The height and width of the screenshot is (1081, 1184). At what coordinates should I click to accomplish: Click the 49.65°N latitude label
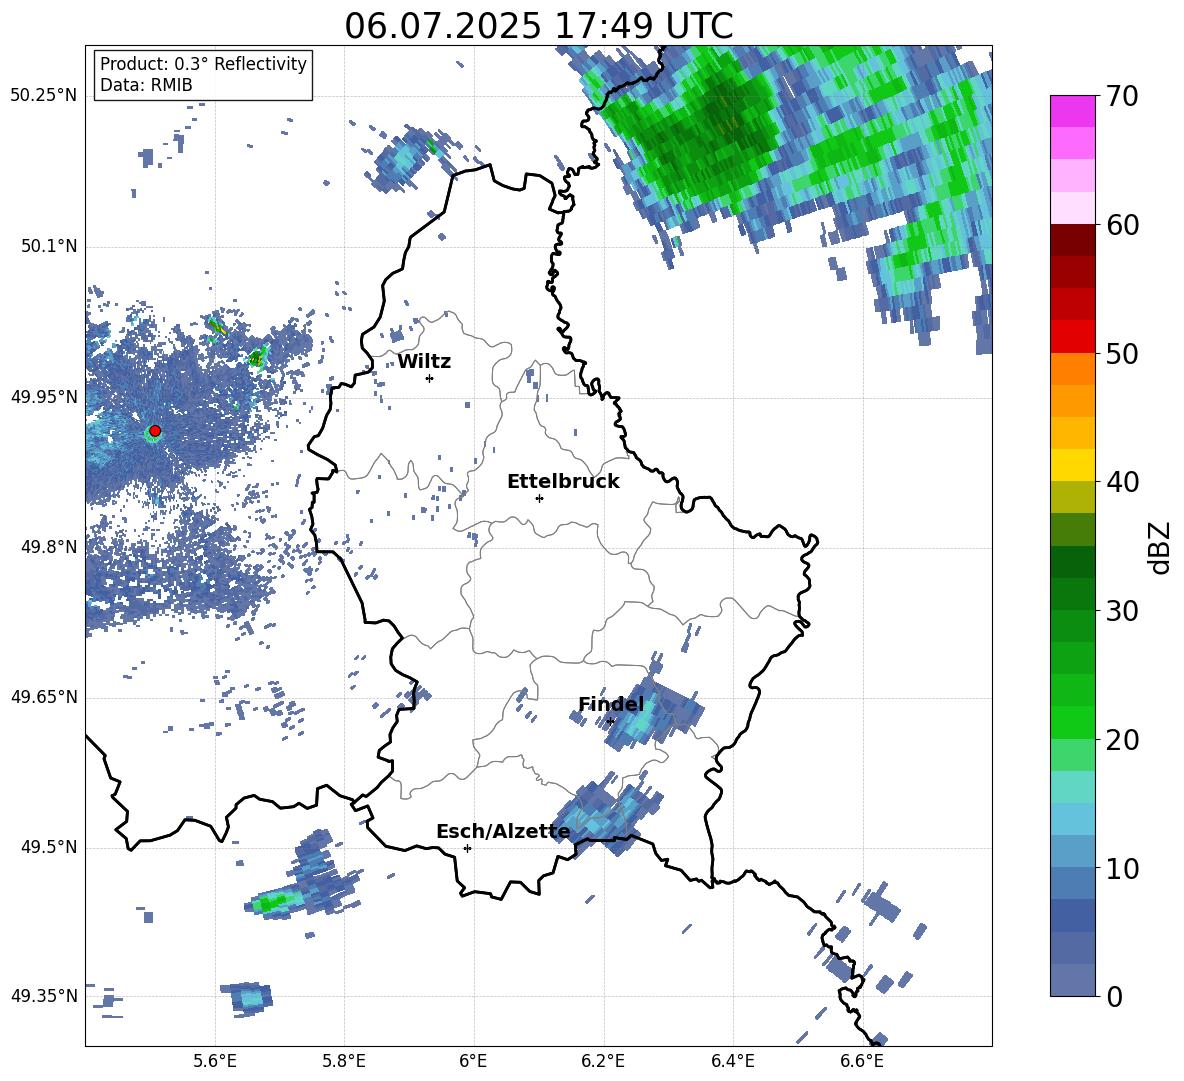(x=44, y=697)
